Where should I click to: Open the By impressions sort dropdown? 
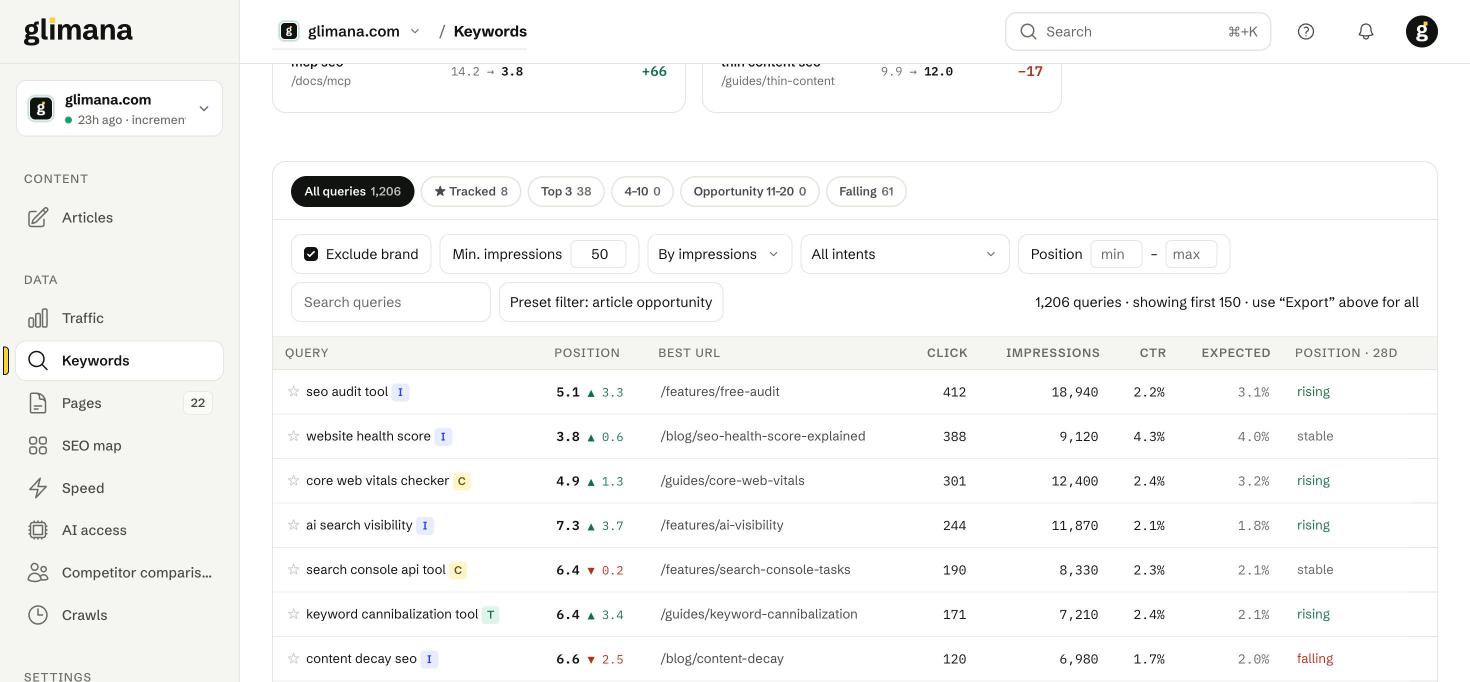(x=720, y=254)
